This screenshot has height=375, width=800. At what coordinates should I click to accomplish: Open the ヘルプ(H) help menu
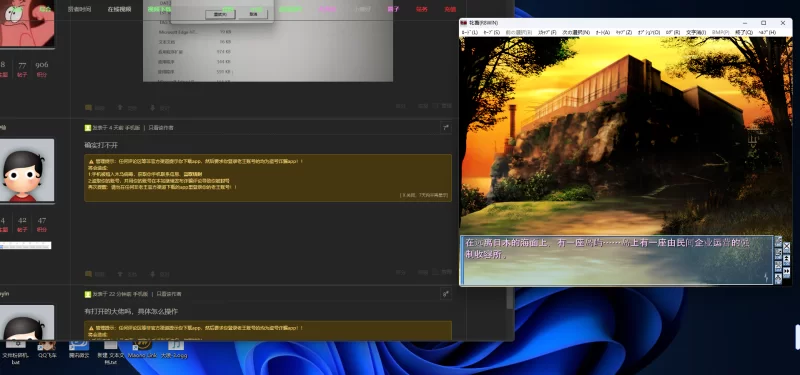coord(766,32)
